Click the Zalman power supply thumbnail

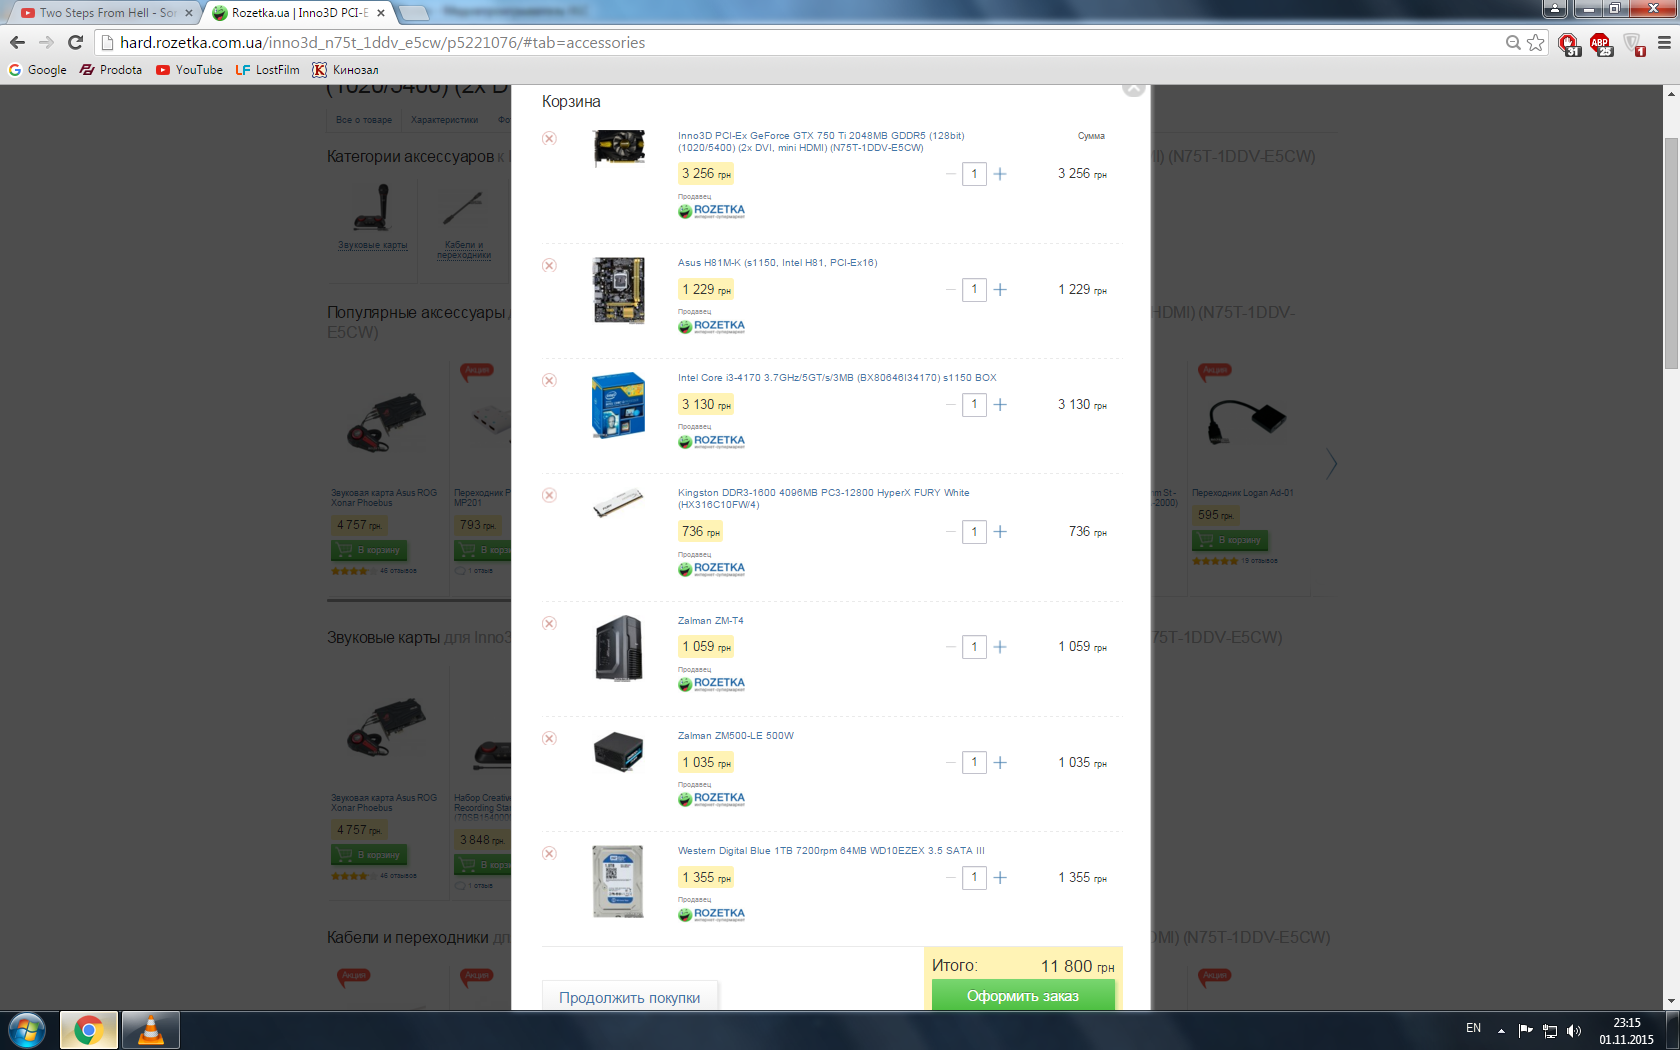pos(619,752)
